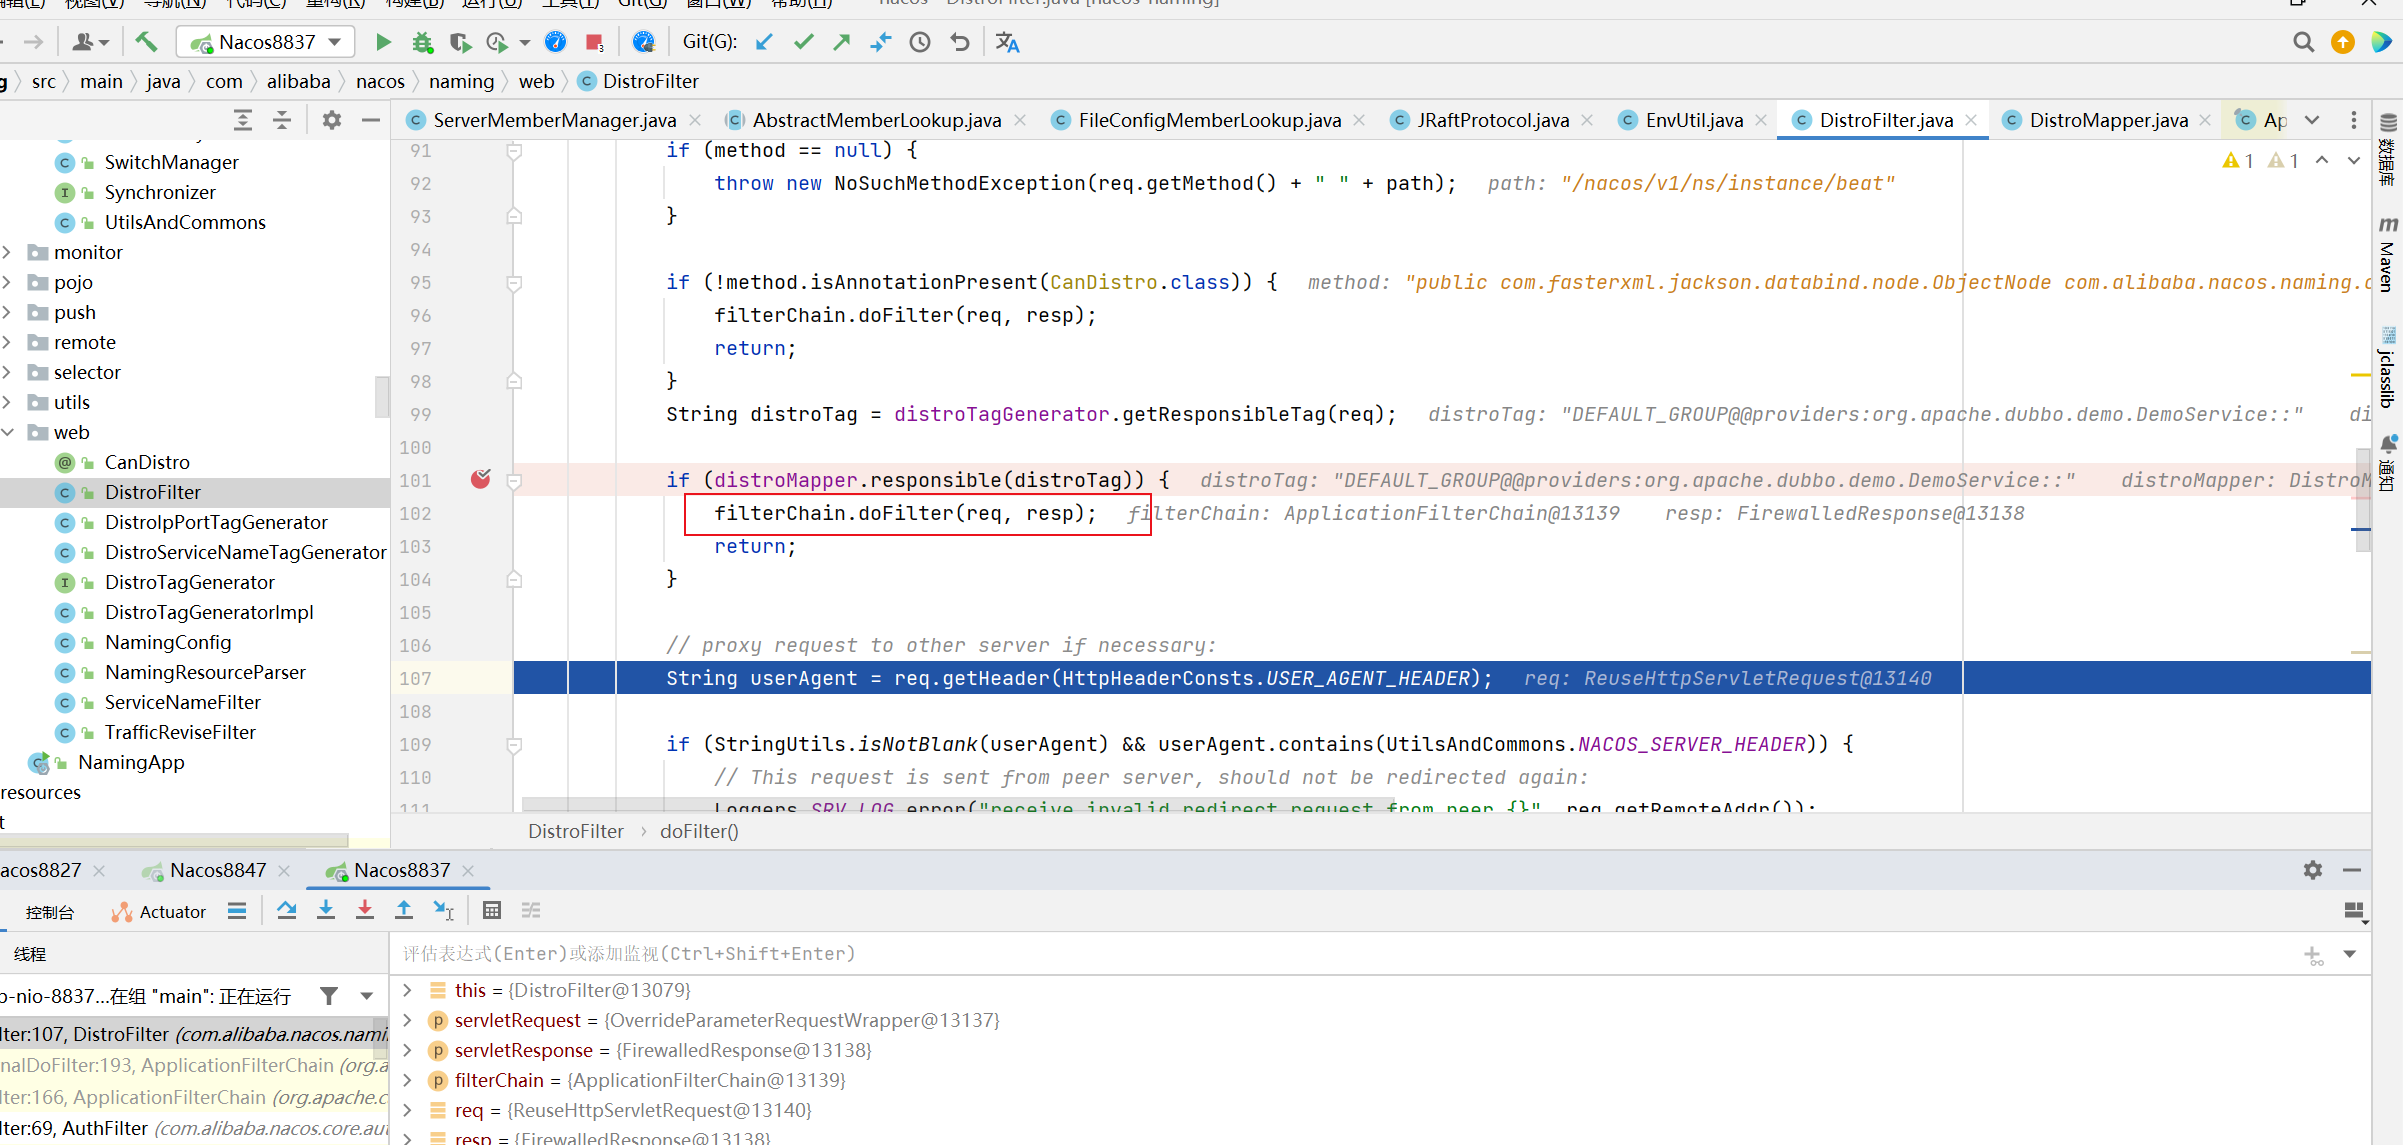Click the step out debug icon
Screen dimensions: 2403x1145
pyautogui.click(x=404, y=910)
